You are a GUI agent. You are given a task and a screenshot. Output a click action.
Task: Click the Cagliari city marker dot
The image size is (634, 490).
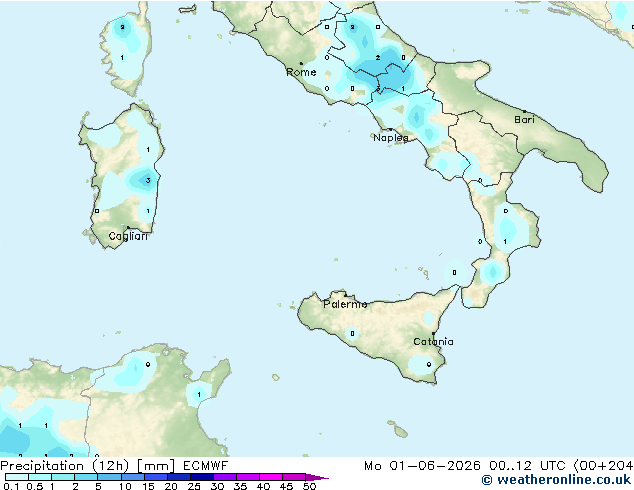coord(128,228)
